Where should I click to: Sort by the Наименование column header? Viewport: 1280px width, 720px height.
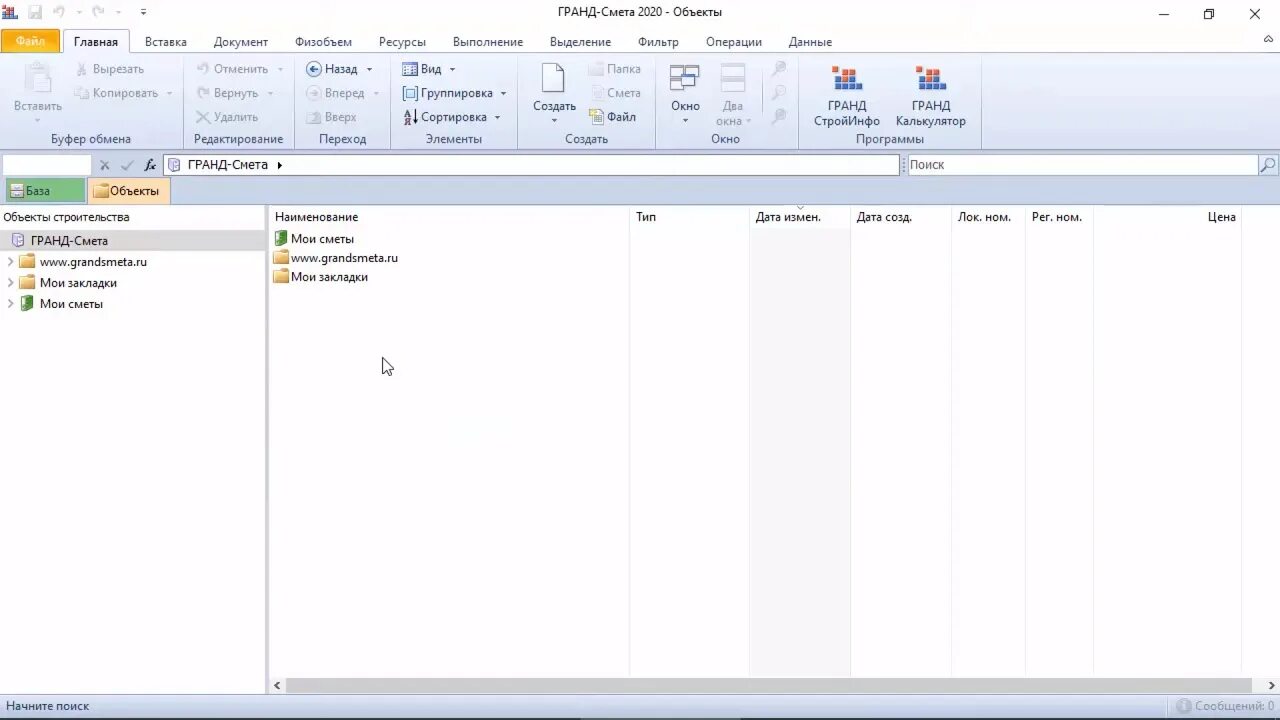[449, 217]
